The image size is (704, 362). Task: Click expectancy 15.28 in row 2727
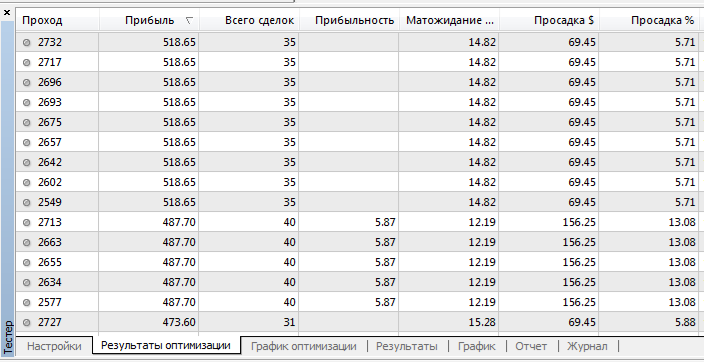tap(482, 322)
